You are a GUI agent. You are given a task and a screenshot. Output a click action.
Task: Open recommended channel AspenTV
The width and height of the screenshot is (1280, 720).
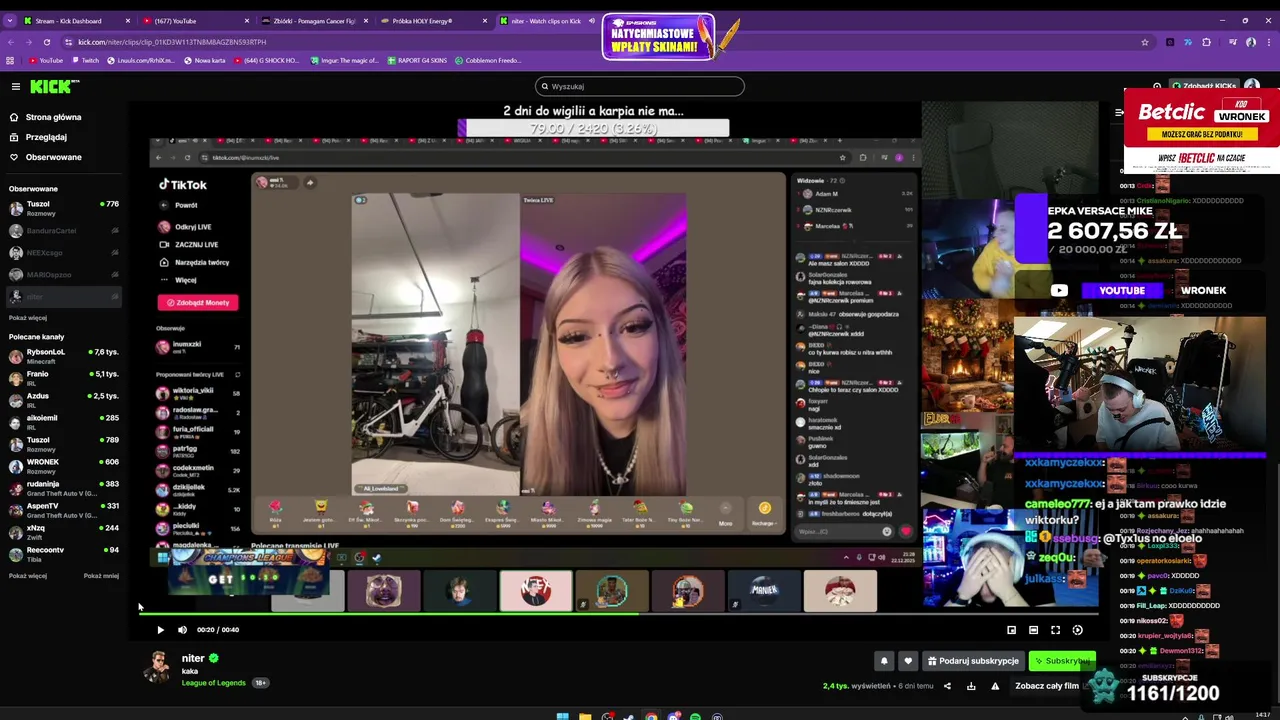coord(62,510)
